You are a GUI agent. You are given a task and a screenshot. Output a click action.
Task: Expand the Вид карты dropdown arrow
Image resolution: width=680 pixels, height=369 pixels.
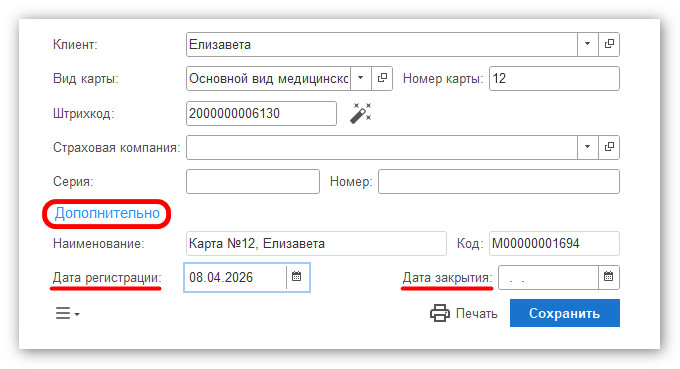click(361, 78)
